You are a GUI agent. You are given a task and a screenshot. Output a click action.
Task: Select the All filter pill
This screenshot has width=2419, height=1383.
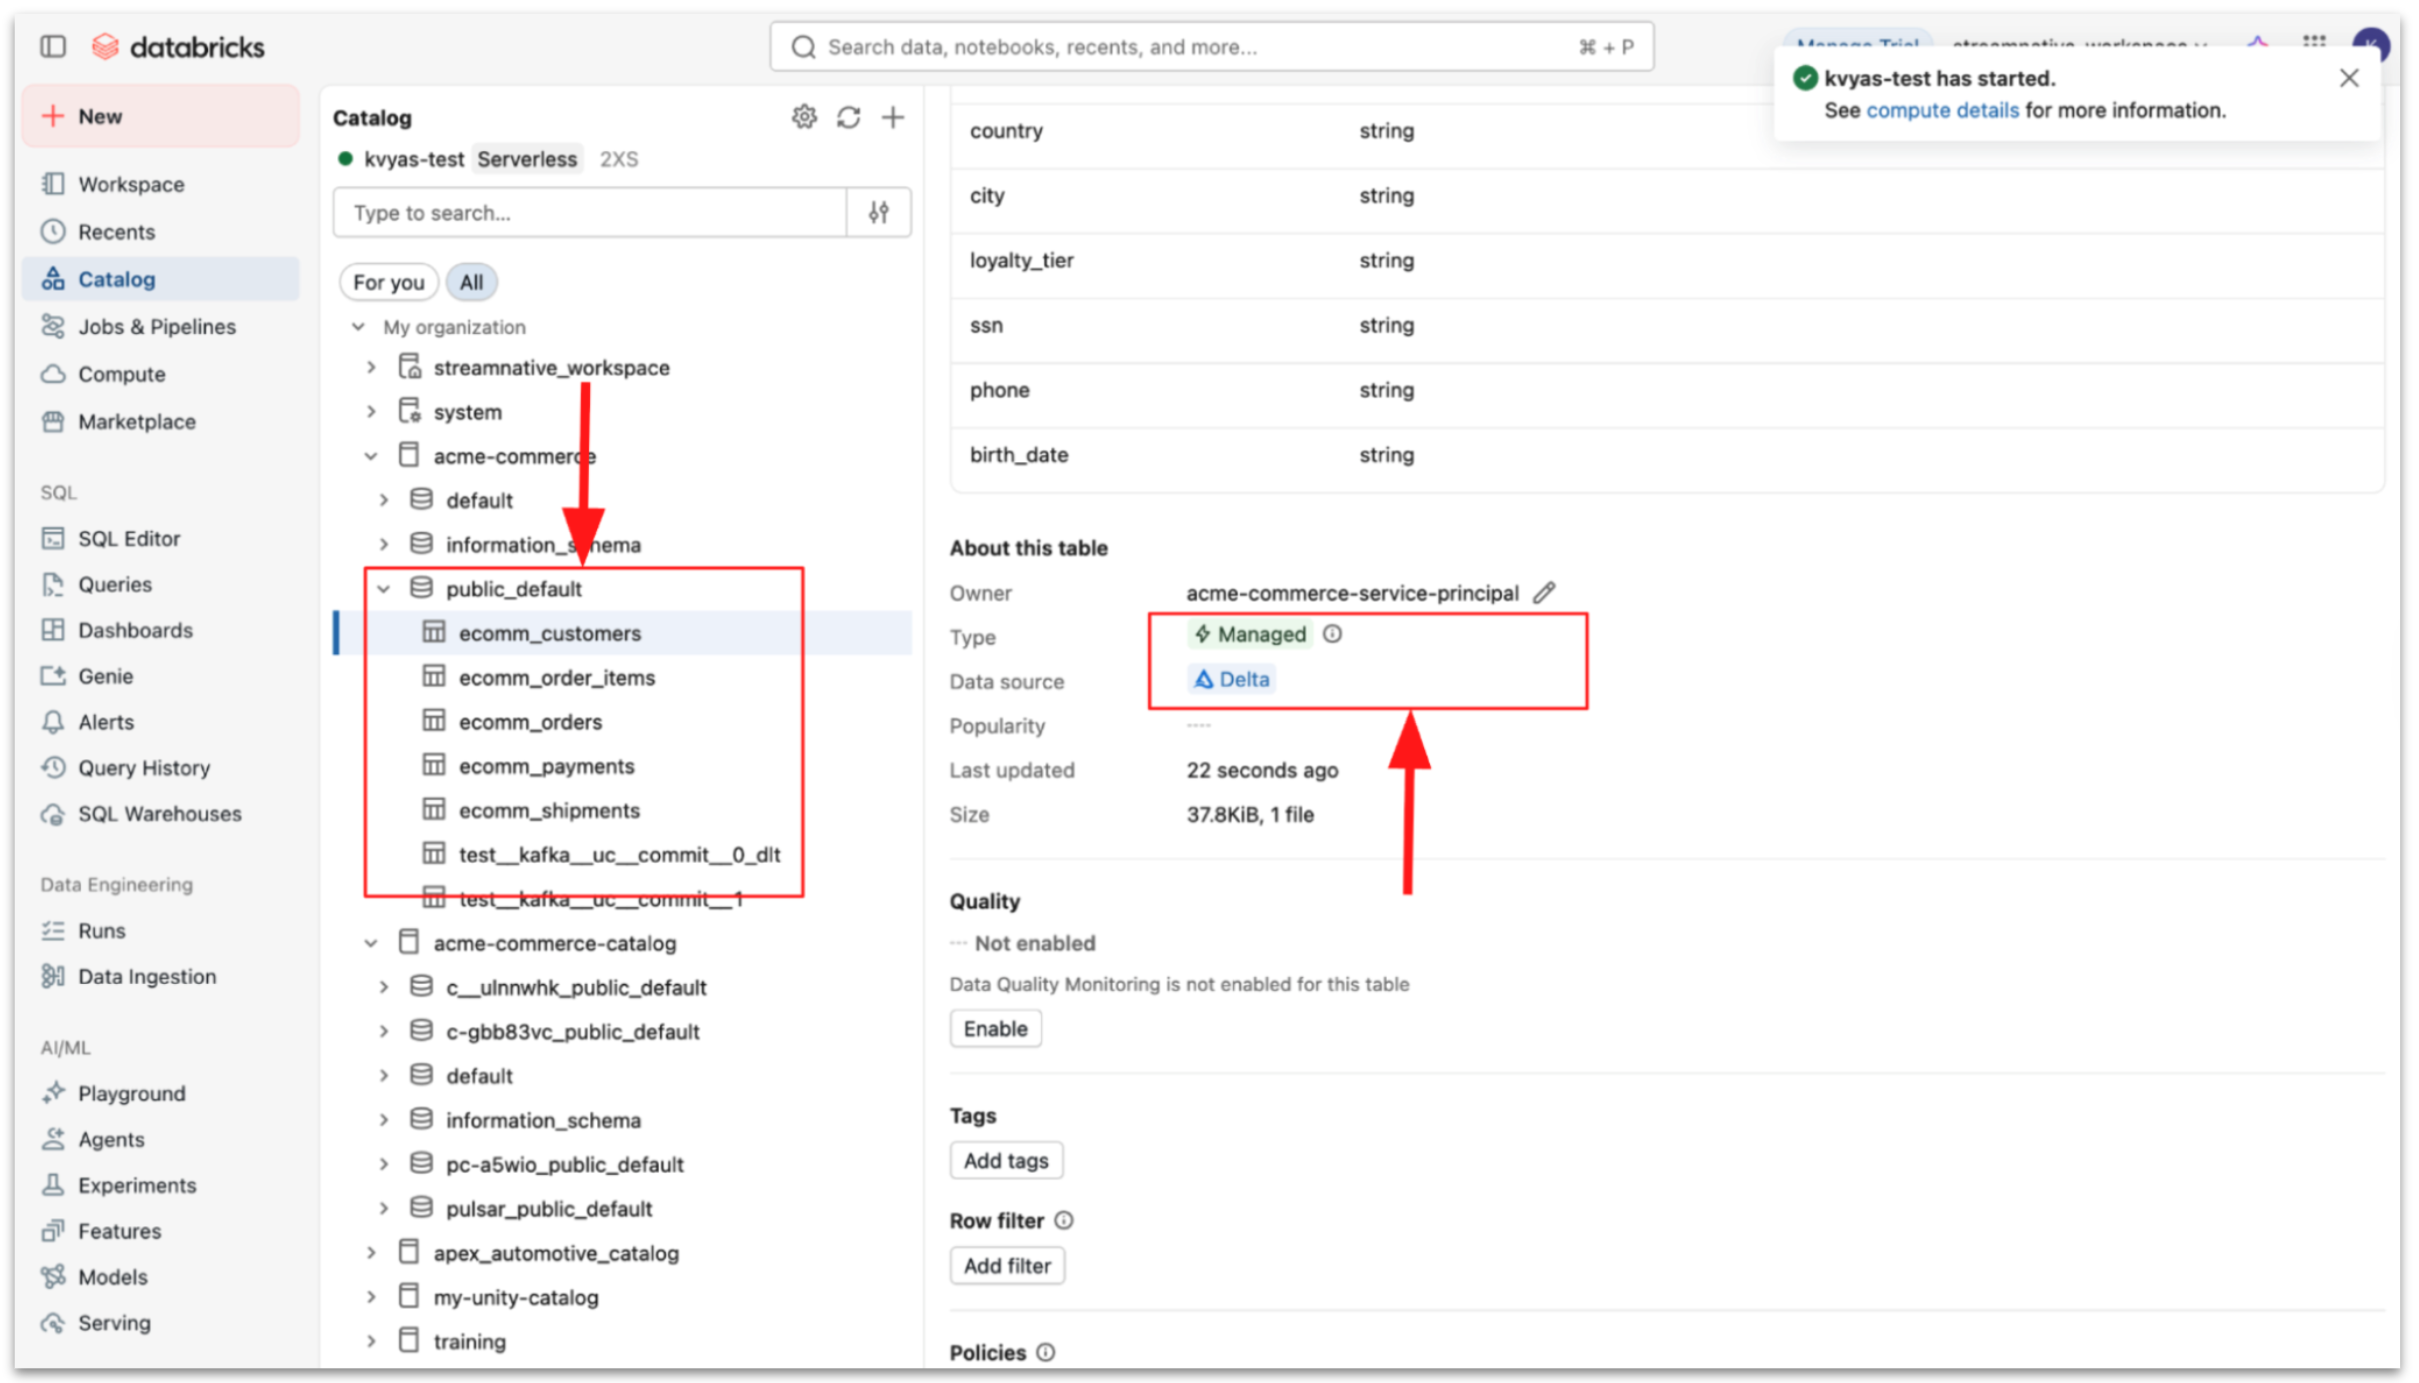pos(471,282)
